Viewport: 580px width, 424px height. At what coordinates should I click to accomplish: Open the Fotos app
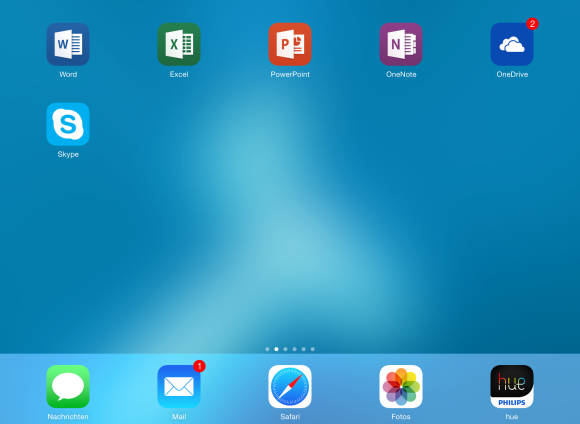(401, 386)
